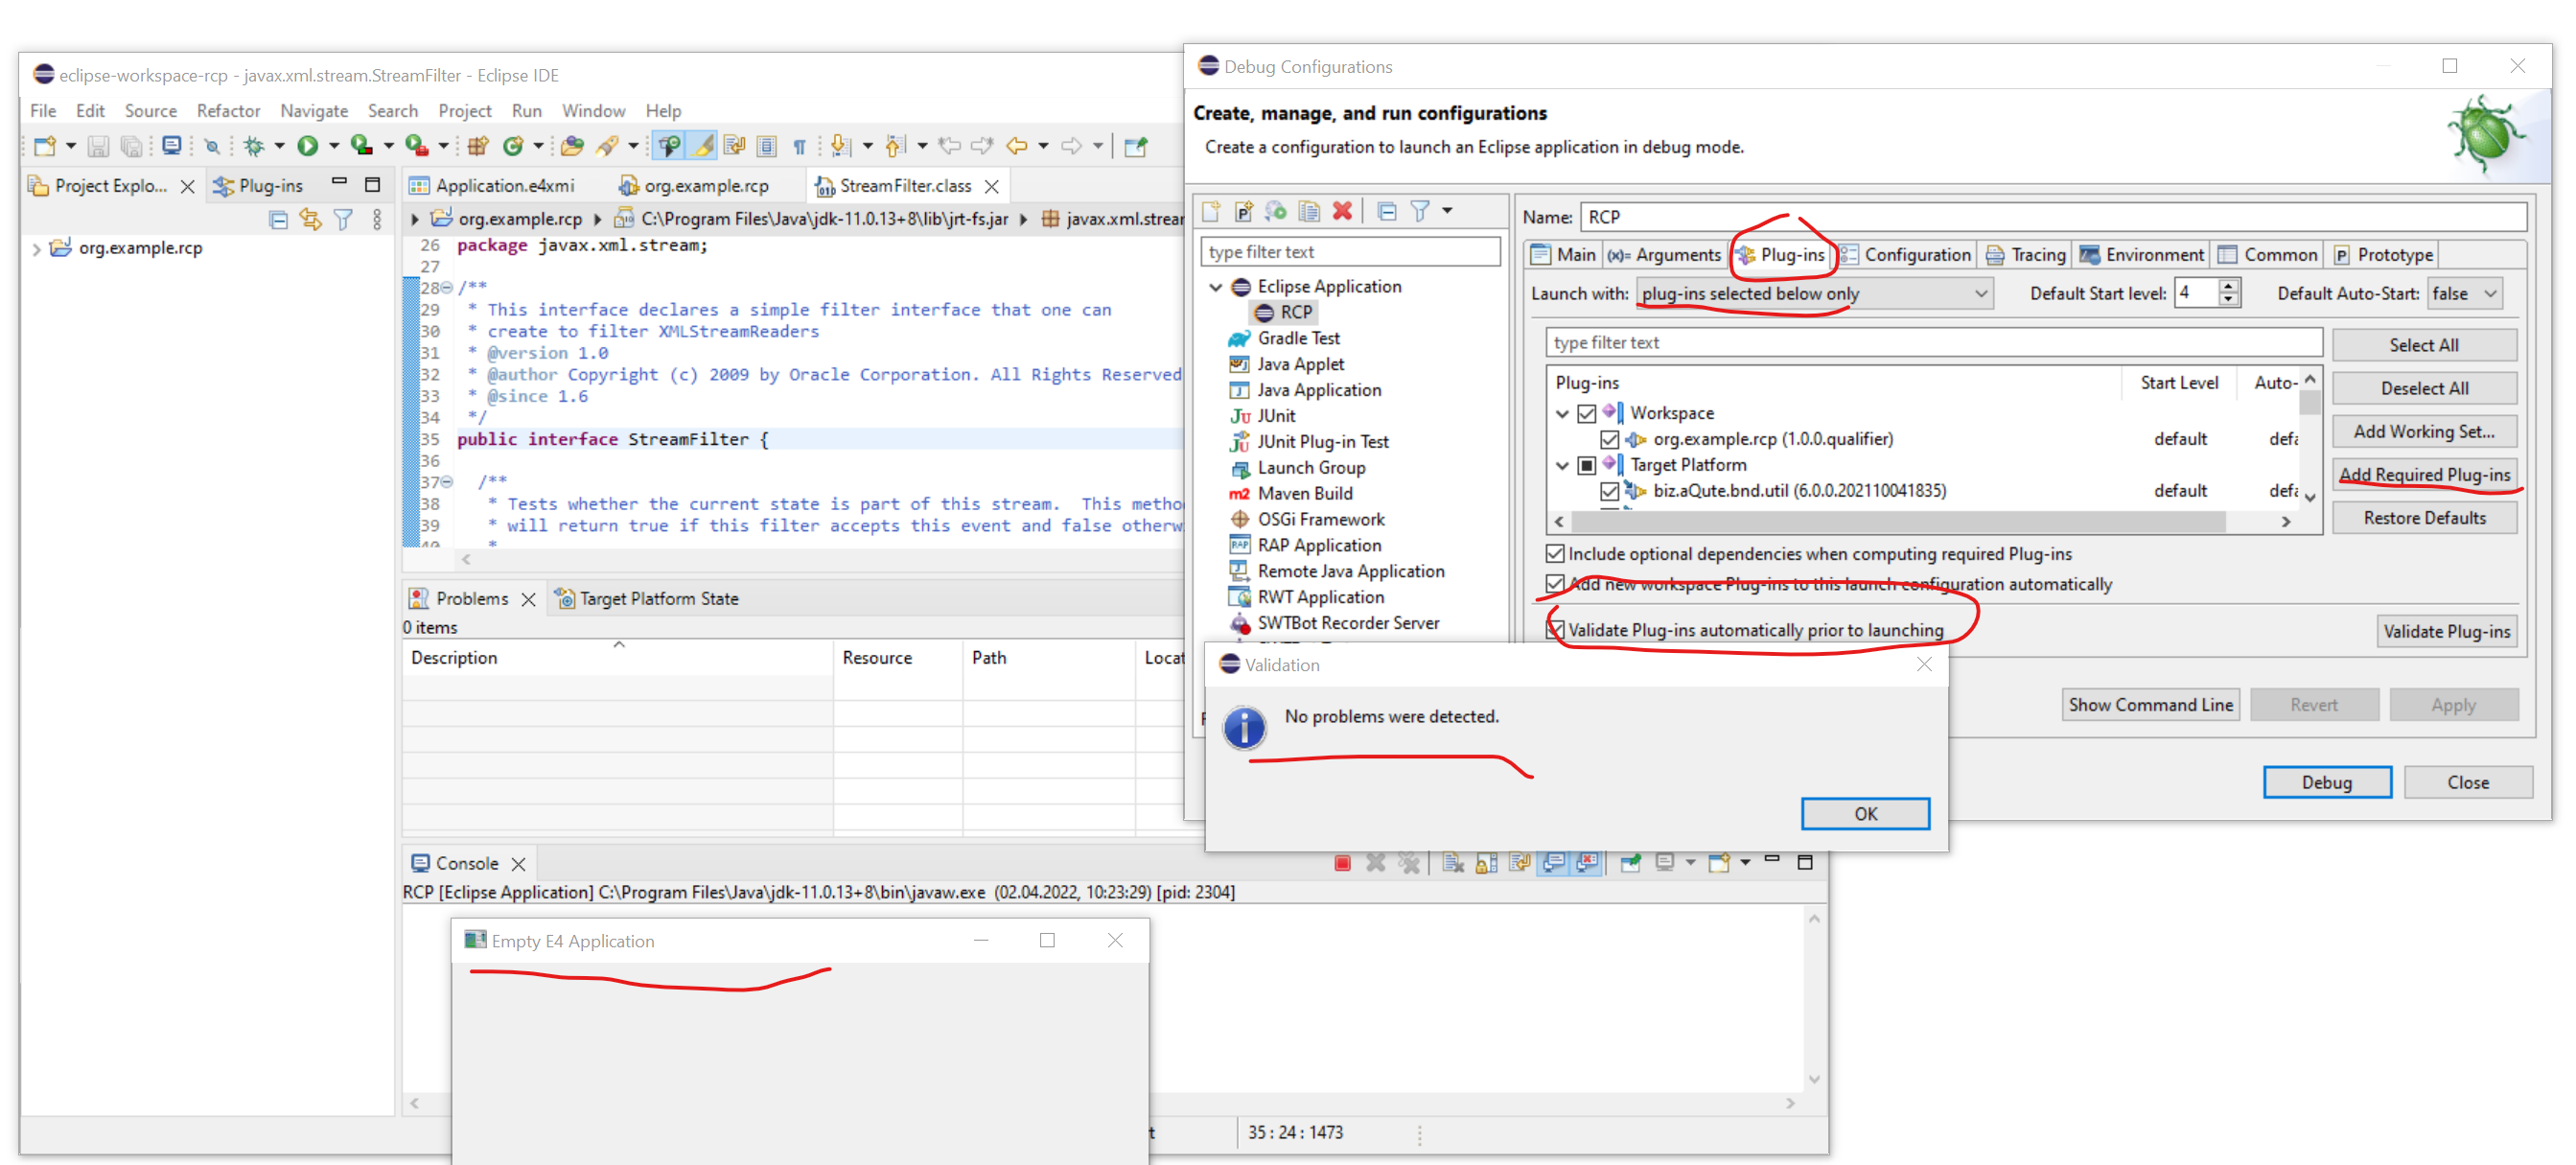Click Clear Console icon
The image size is (2576, 1165).
click(x=1453, y=862)
